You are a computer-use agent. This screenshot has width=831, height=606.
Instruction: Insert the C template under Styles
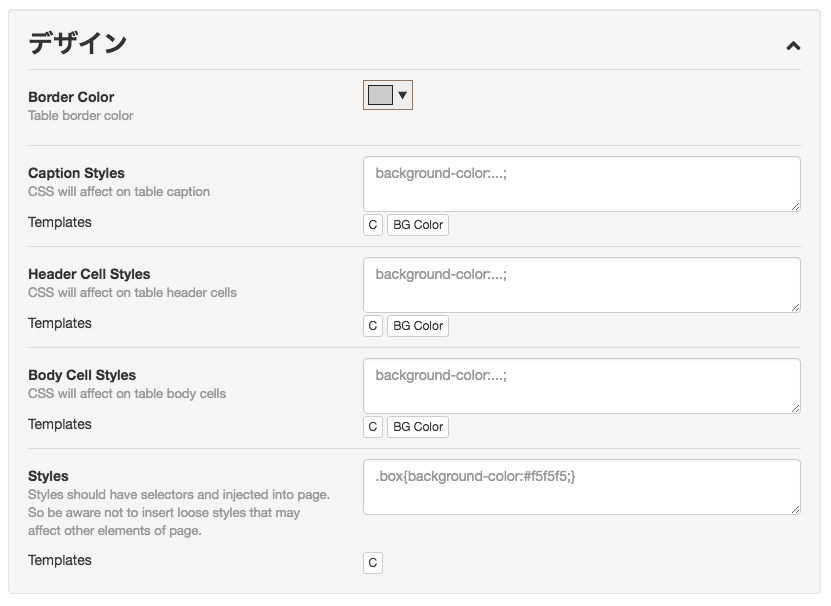[x=373, y=563]
